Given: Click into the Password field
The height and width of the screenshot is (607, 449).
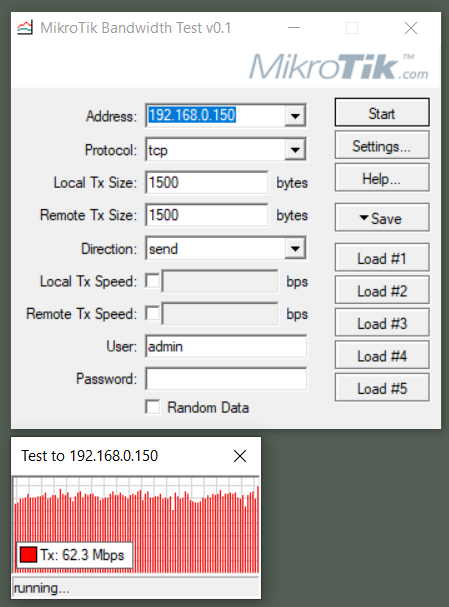Looking at the screenshot, I should coord(226,379).
